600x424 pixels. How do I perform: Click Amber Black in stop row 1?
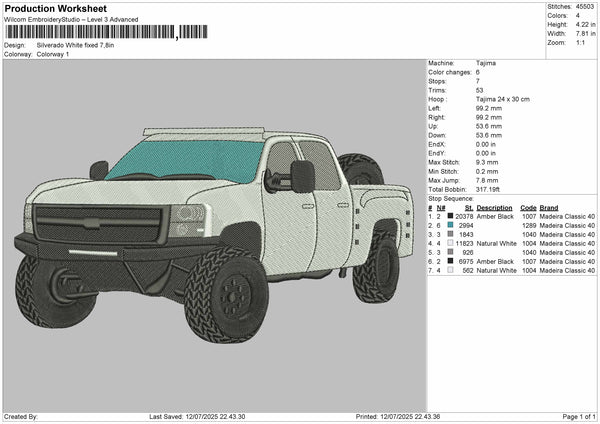(495, 216)
